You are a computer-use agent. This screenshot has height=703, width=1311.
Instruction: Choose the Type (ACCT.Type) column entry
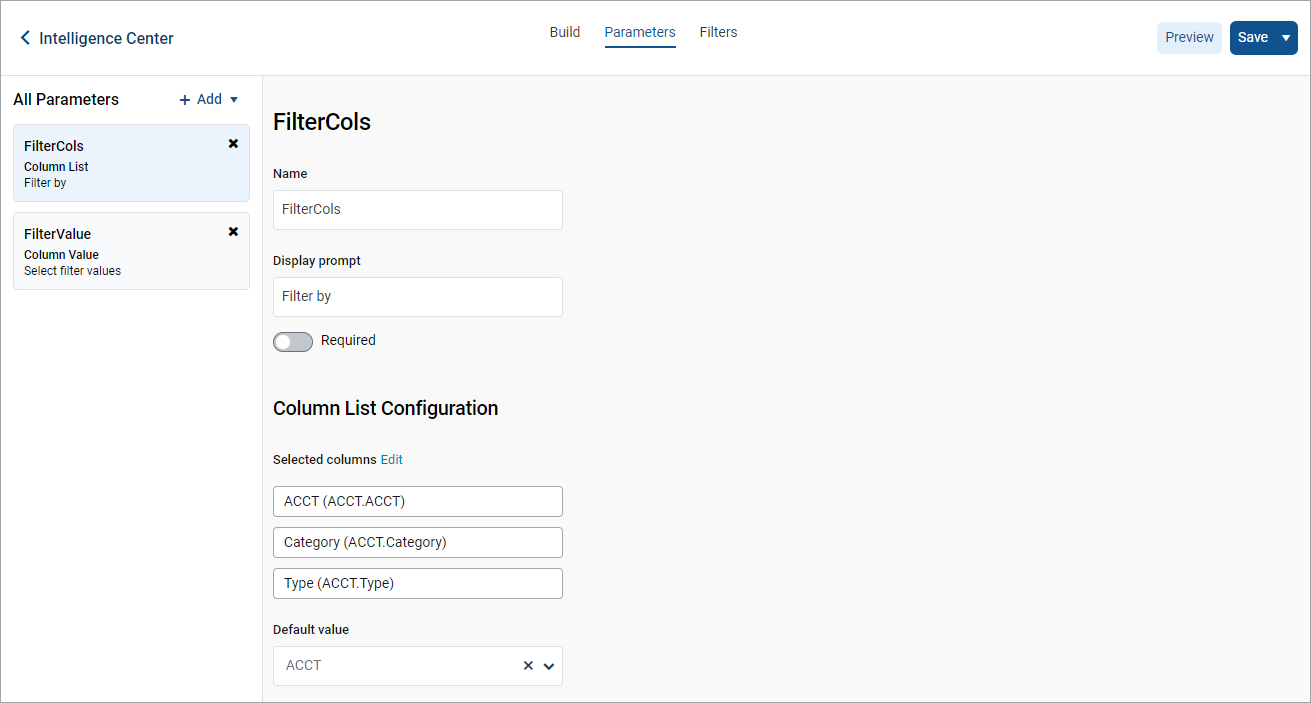[x=418, y=583]
